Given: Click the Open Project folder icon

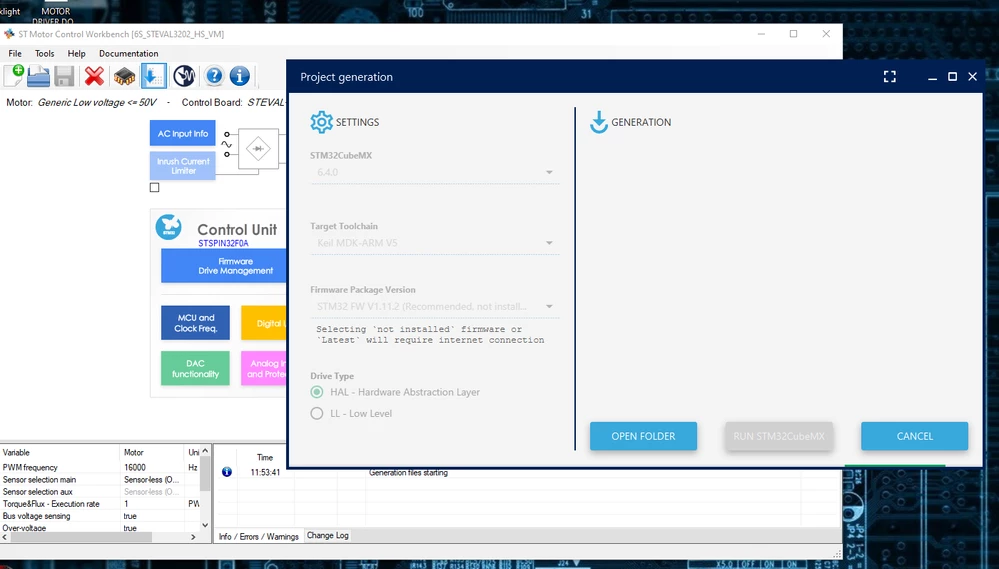Looking at the screenshot, I should click(x=38, y=76).
